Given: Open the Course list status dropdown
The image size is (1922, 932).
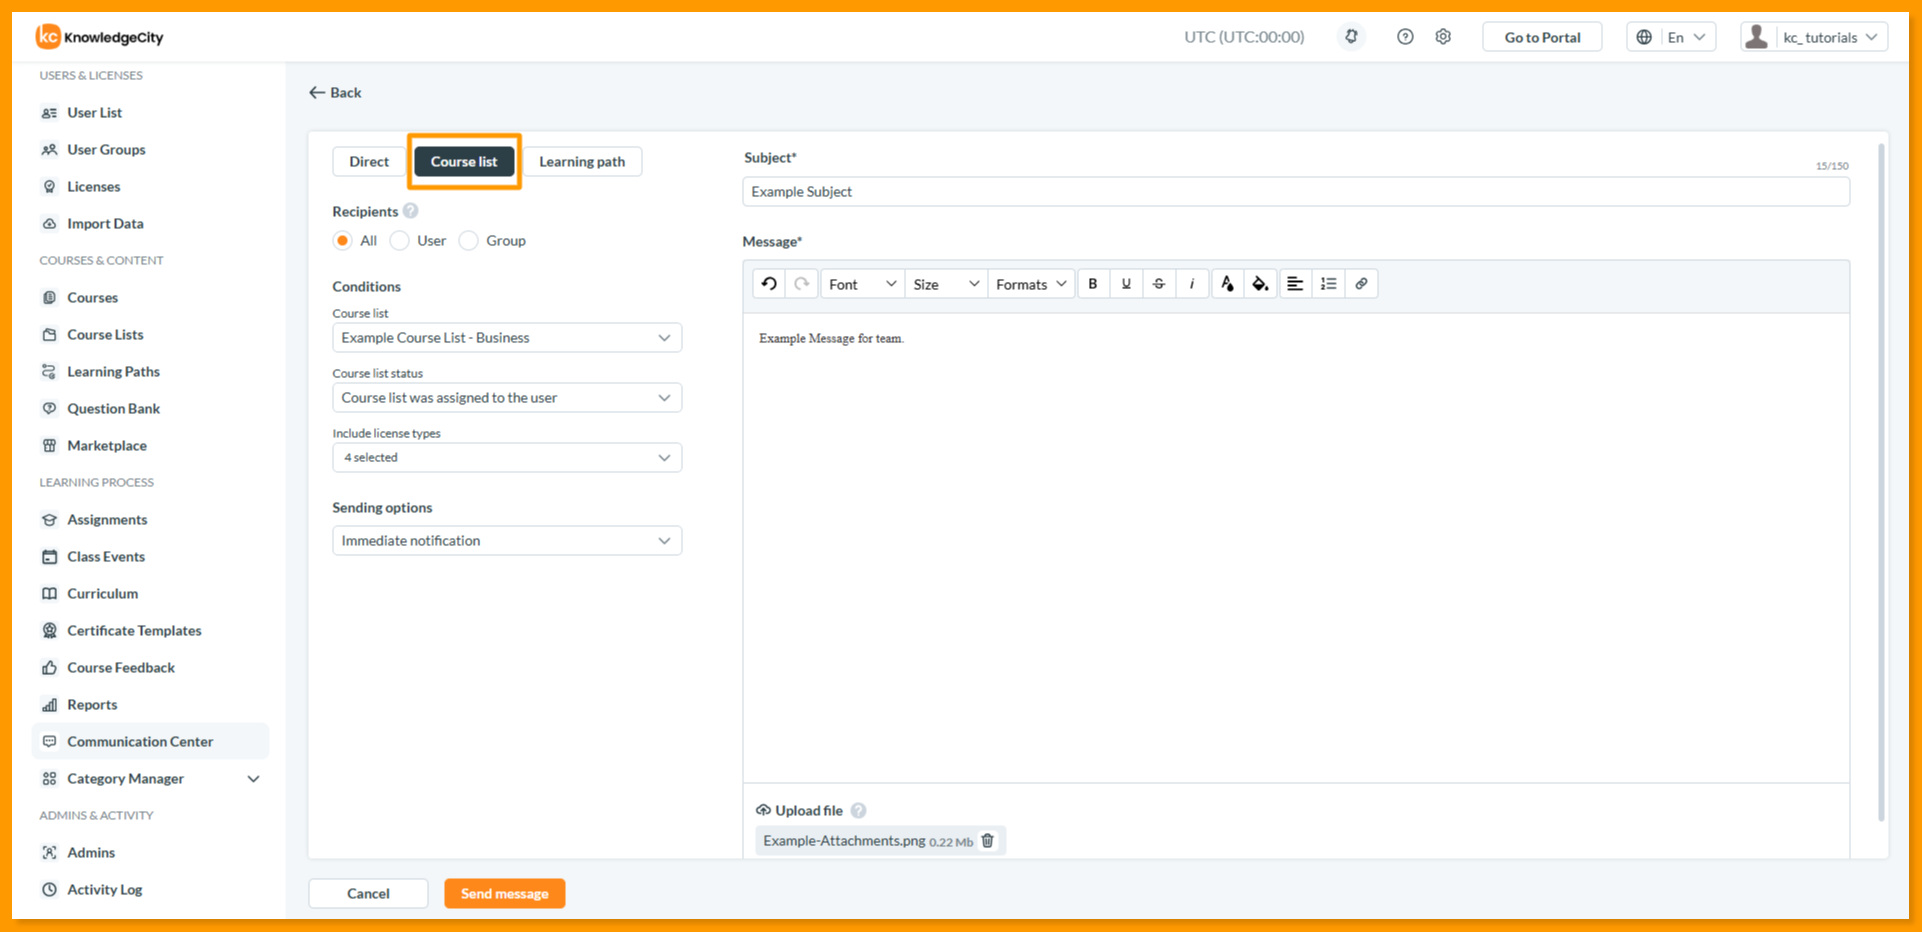Looking at the screenshot, I should coord(507,398).
